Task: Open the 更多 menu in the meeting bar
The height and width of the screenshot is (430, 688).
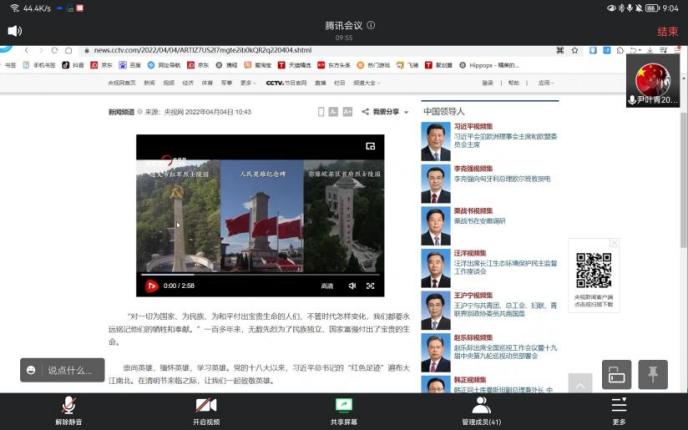Action: 619,410
